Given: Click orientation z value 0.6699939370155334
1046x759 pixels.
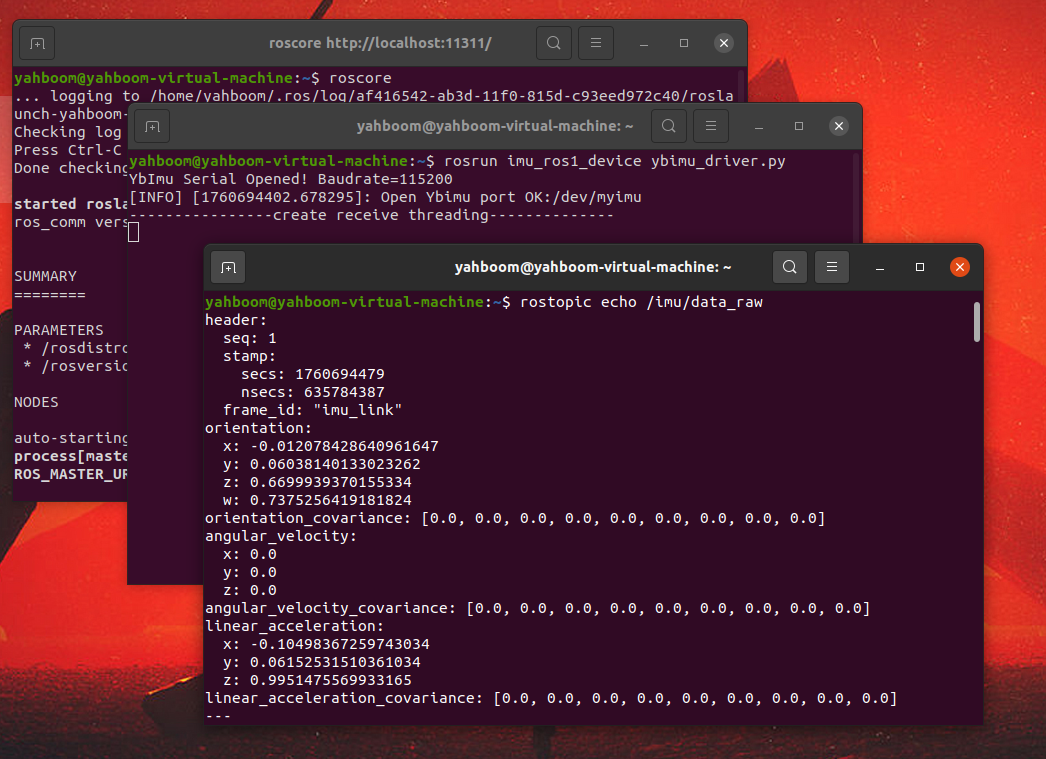Looking at the screenshot, I should 331,482.
